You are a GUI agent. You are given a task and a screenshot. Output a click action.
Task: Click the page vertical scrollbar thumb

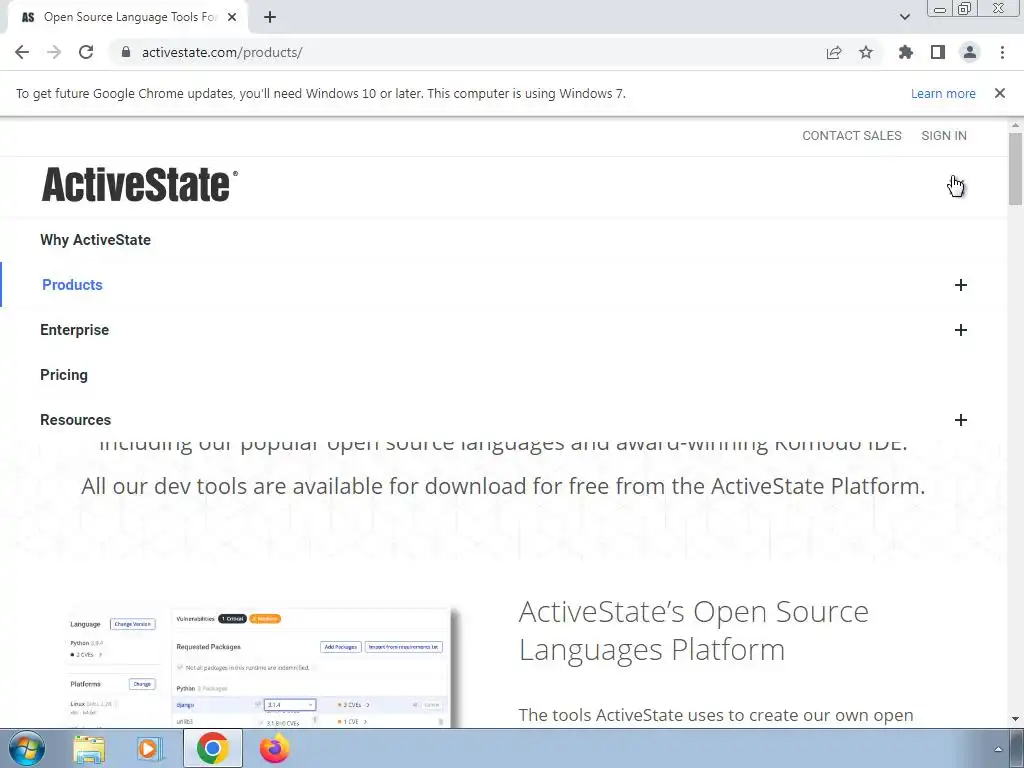pyautogui.click(x=1015, y=168)
